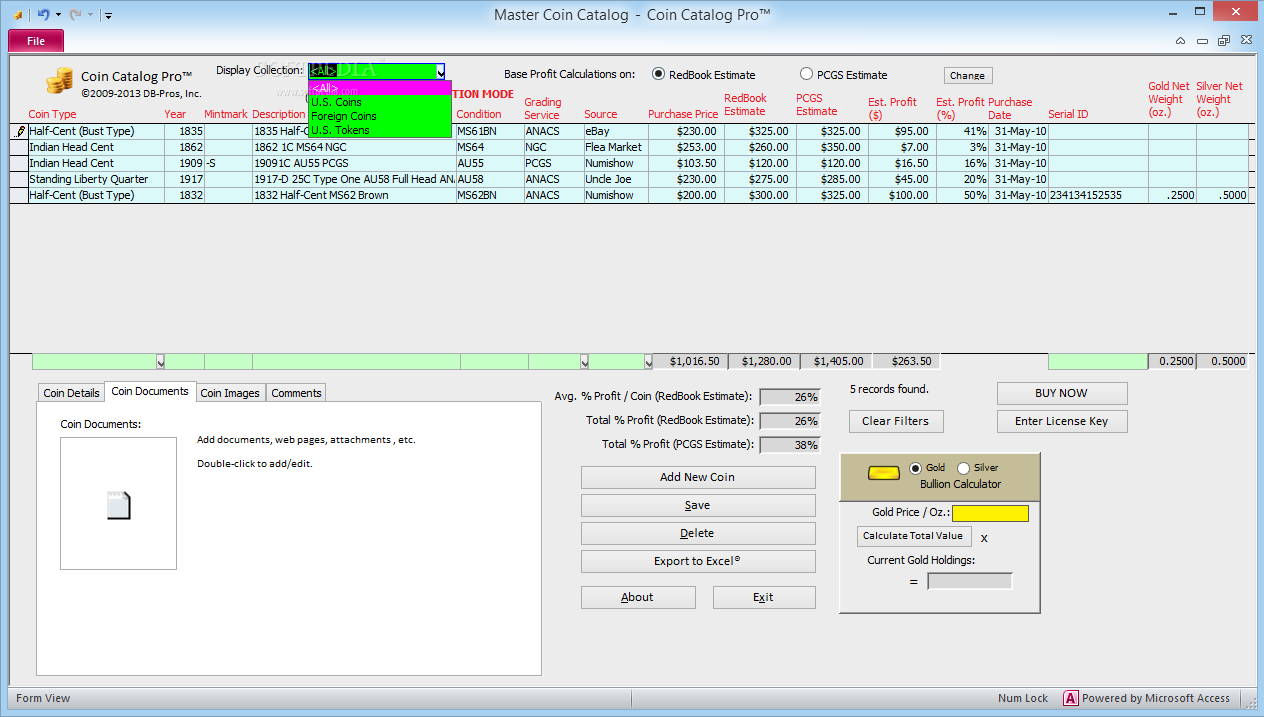The width and height of the screenshot is (1264, 717).
Task: Click the Serial ID filter field below the table
Action: tap(1097, 361)
